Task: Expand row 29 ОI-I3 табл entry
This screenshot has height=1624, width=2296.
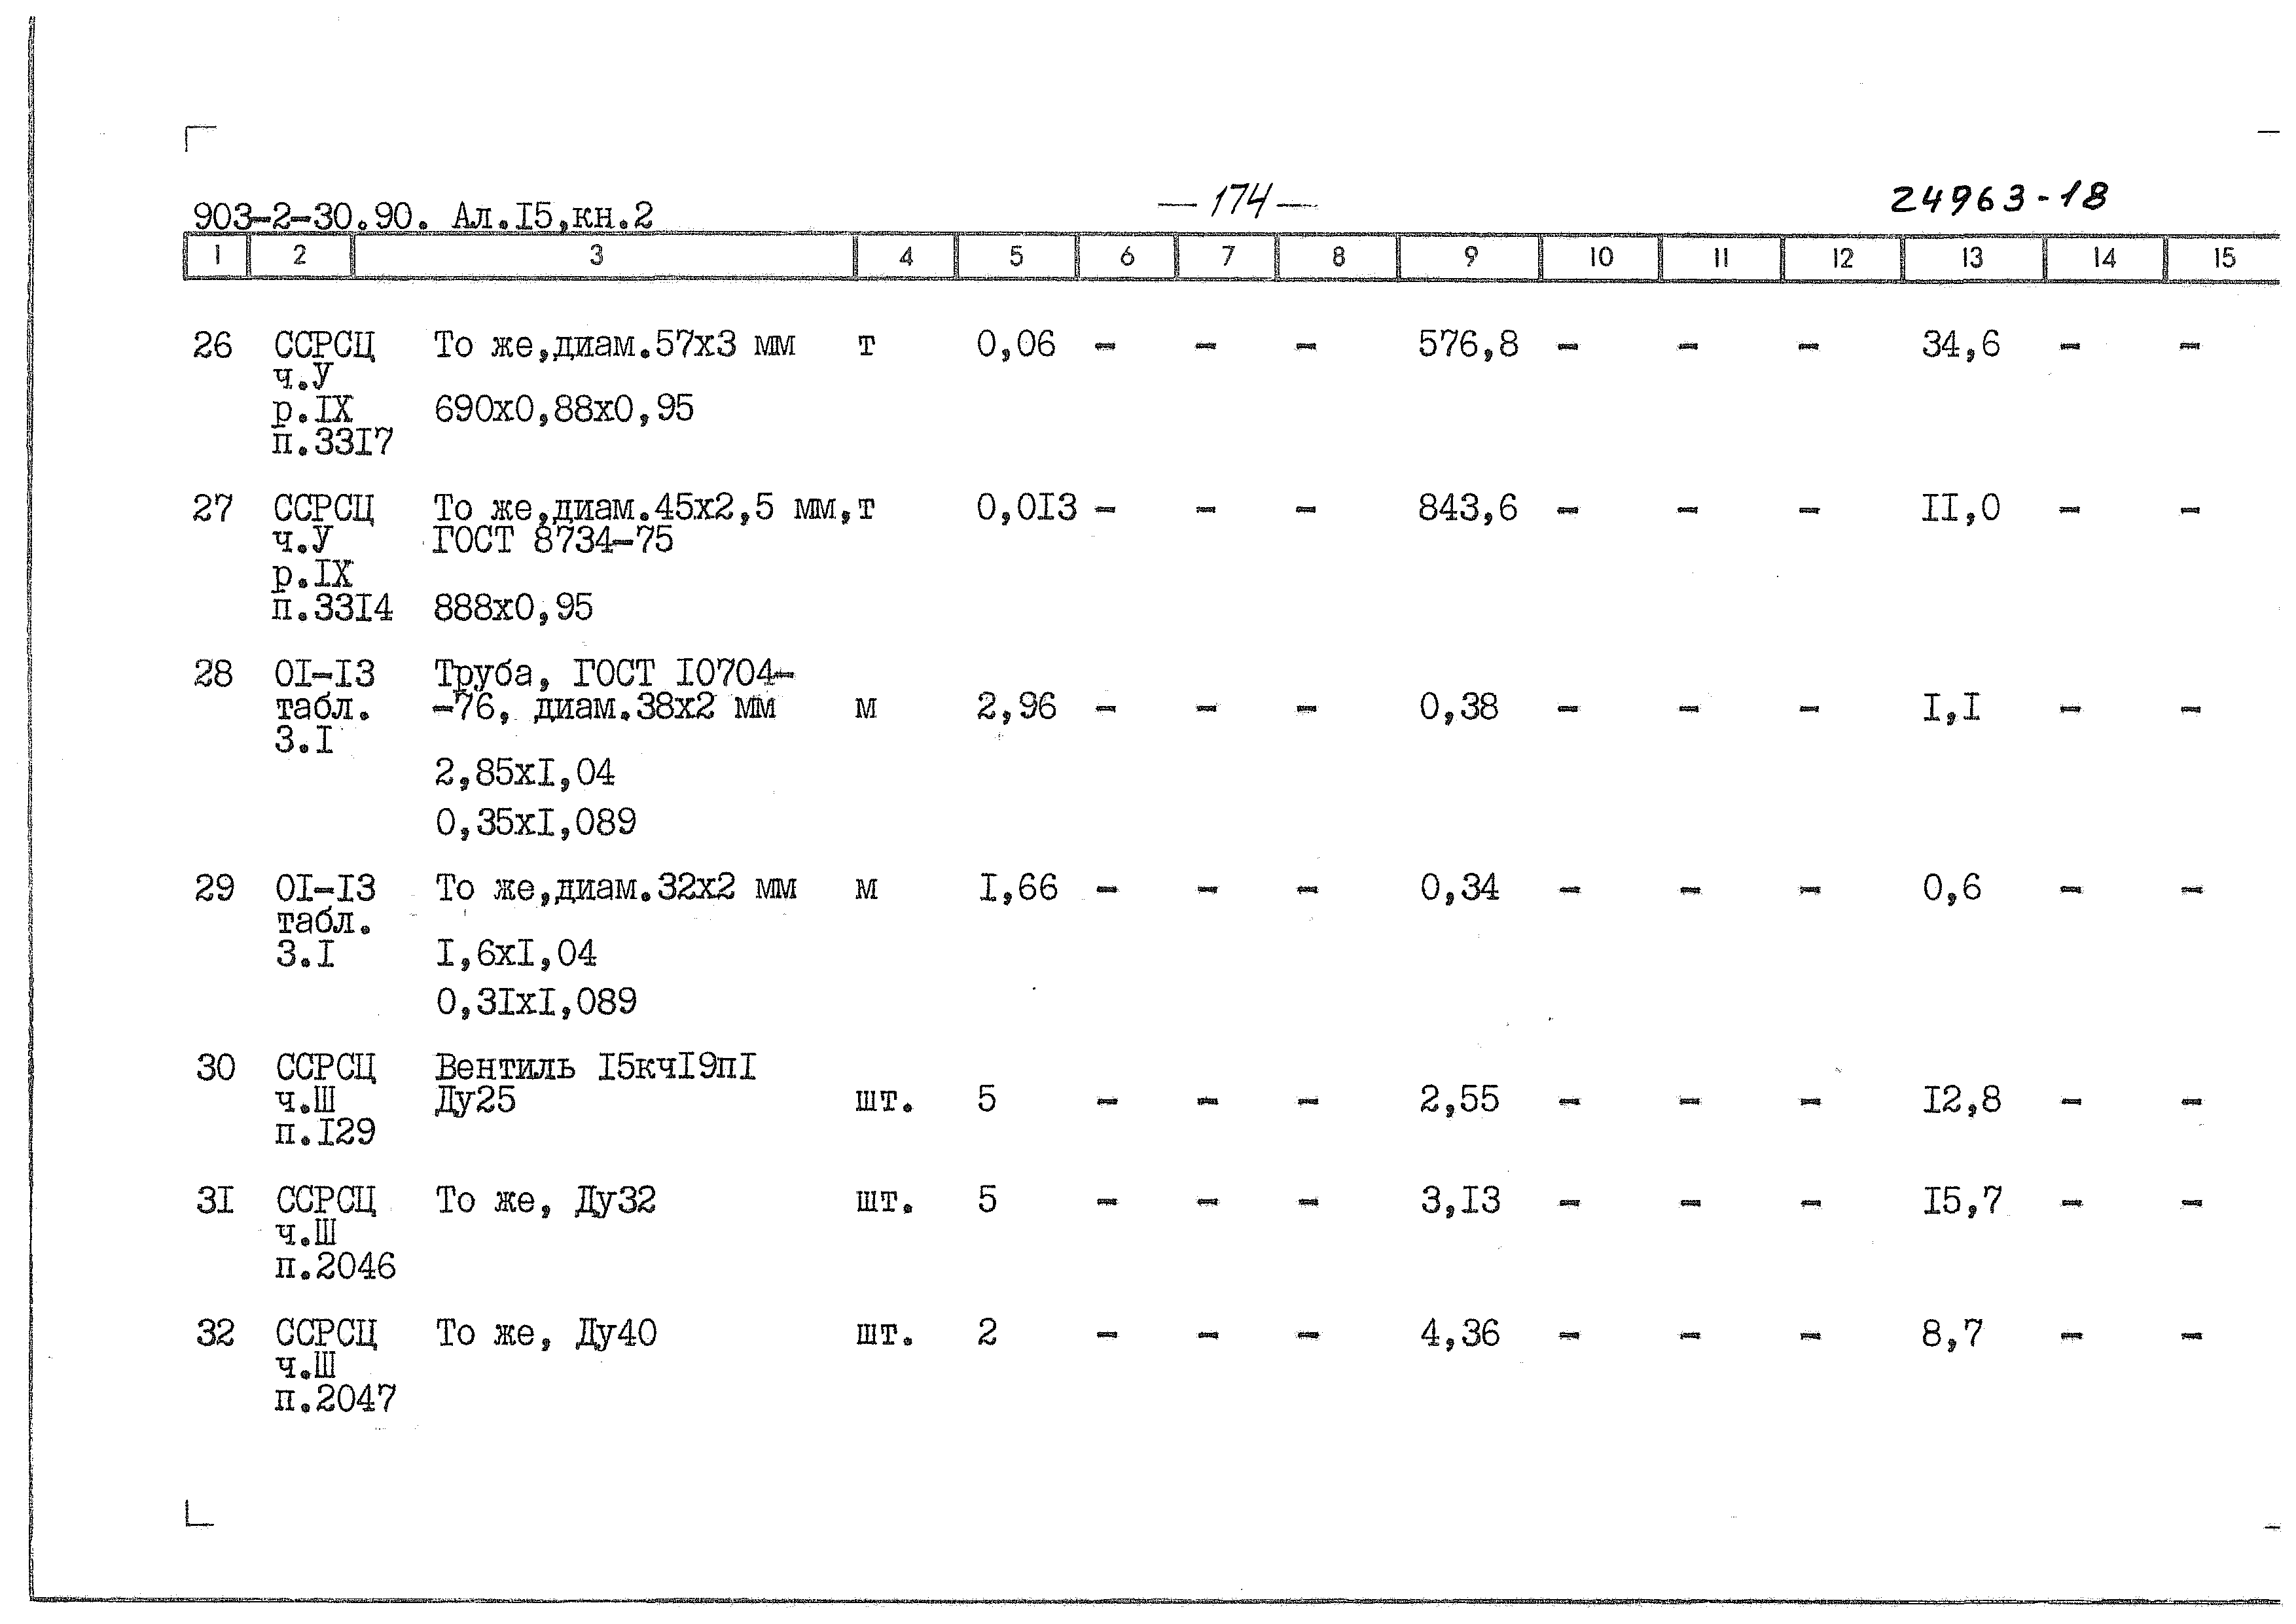Action: click(x=272, y=914)
